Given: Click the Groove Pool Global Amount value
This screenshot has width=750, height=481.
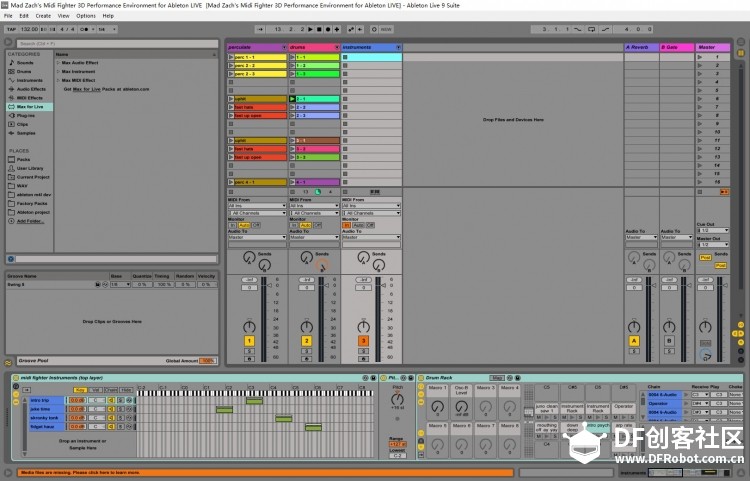Looking at the screenshot, I should pyautogui.click(x=208, y=361).
